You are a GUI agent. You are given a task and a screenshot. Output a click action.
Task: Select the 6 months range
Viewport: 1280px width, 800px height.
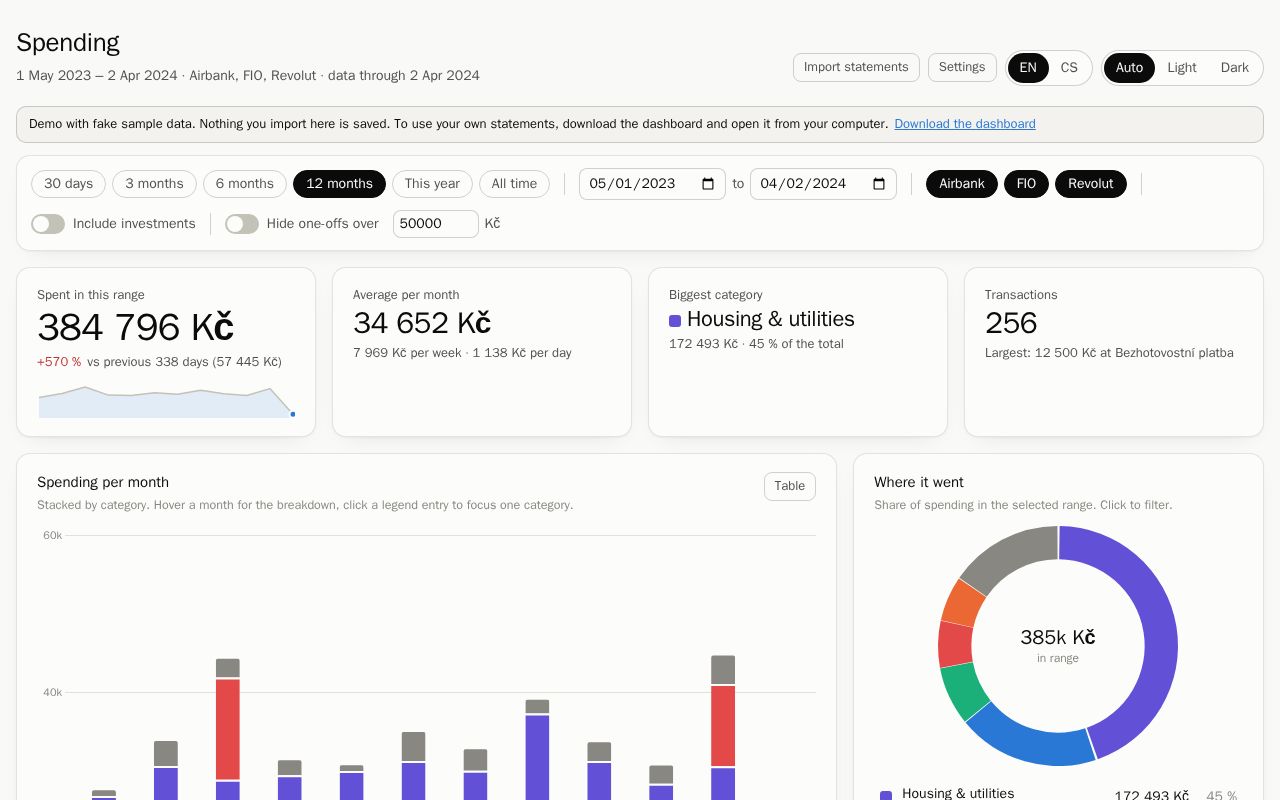click(x=245, y=184)
